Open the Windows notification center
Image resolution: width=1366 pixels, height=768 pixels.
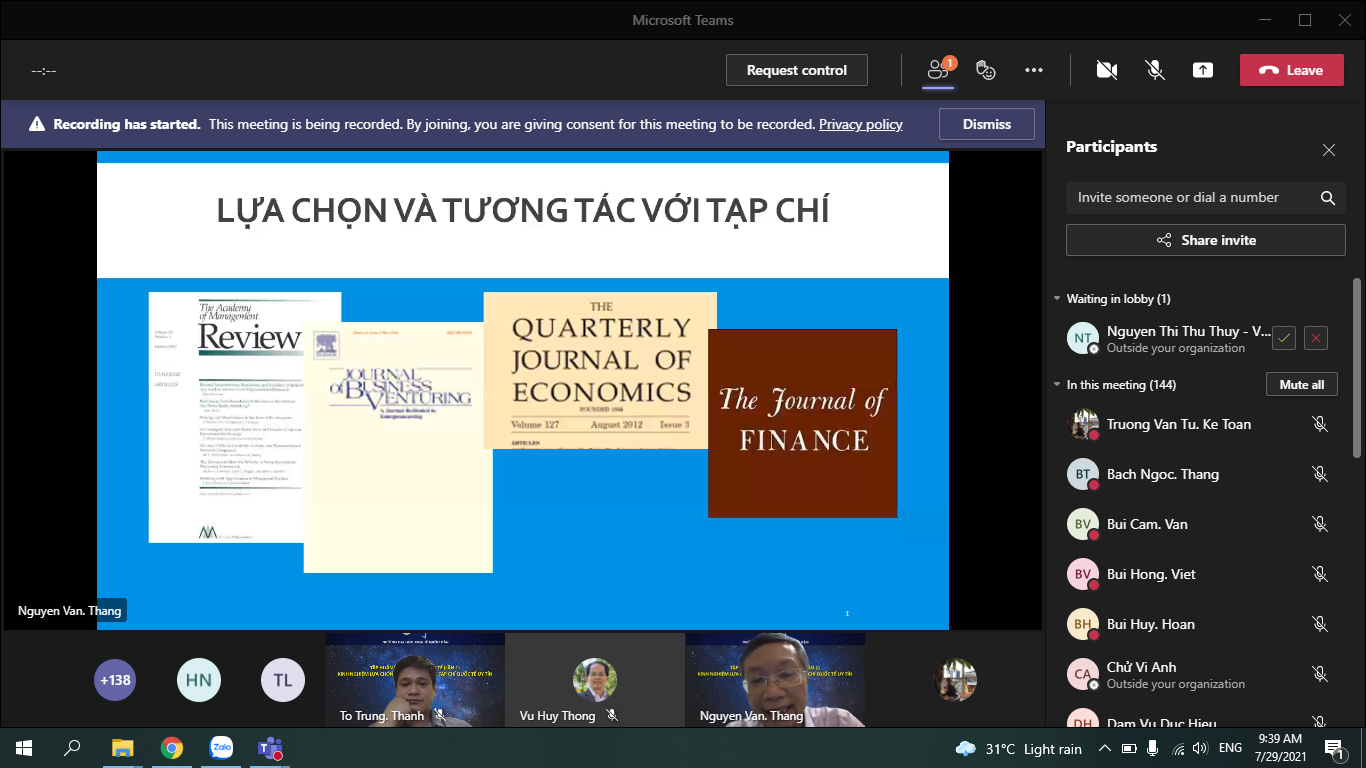pyautogui.click(x=1334, y=748)
